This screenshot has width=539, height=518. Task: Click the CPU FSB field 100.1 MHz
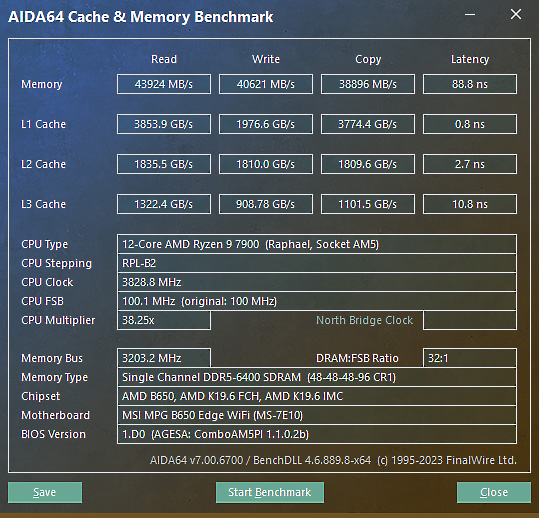tap(317, 301)
